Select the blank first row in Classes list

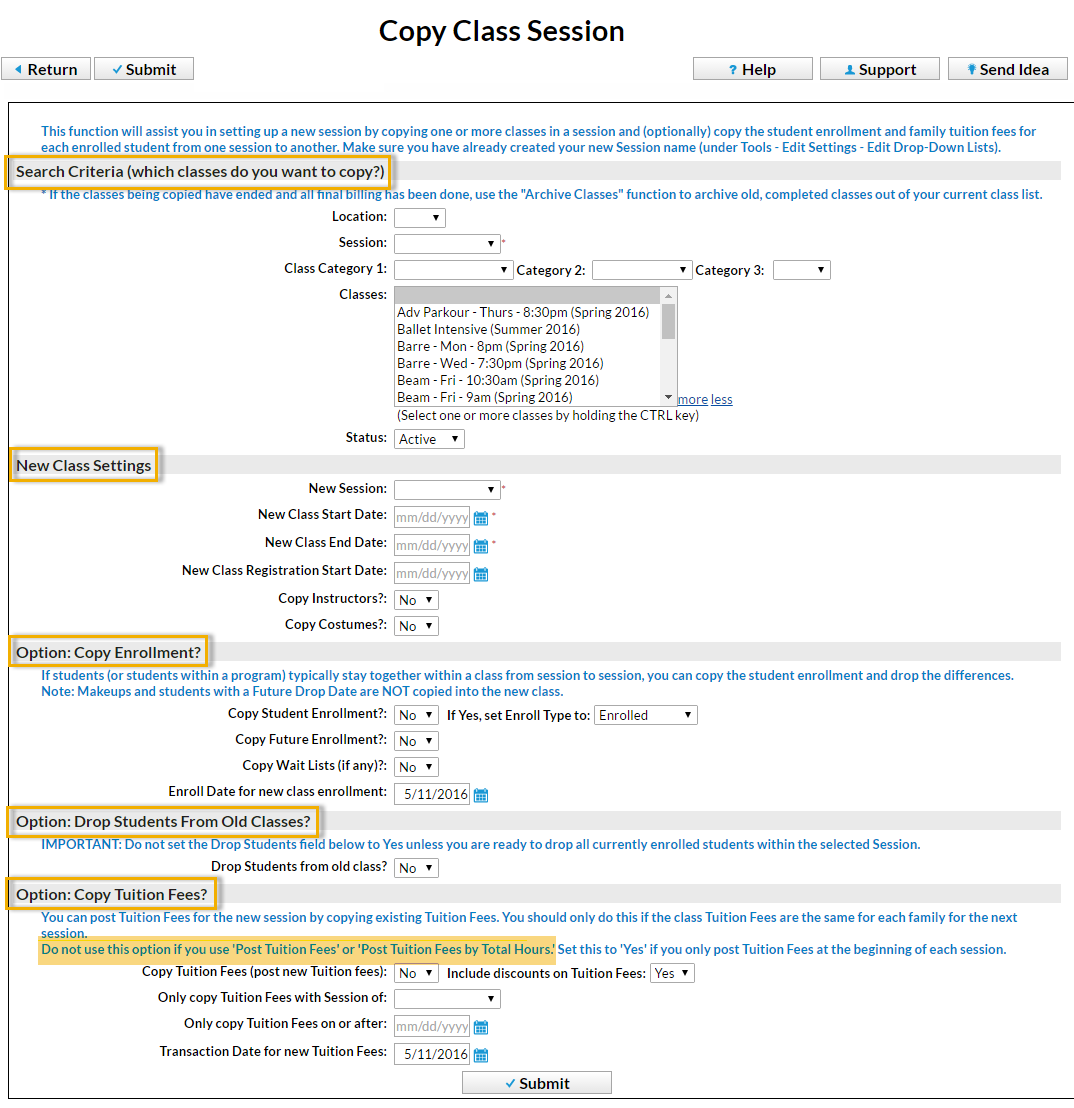pos(527,295)
